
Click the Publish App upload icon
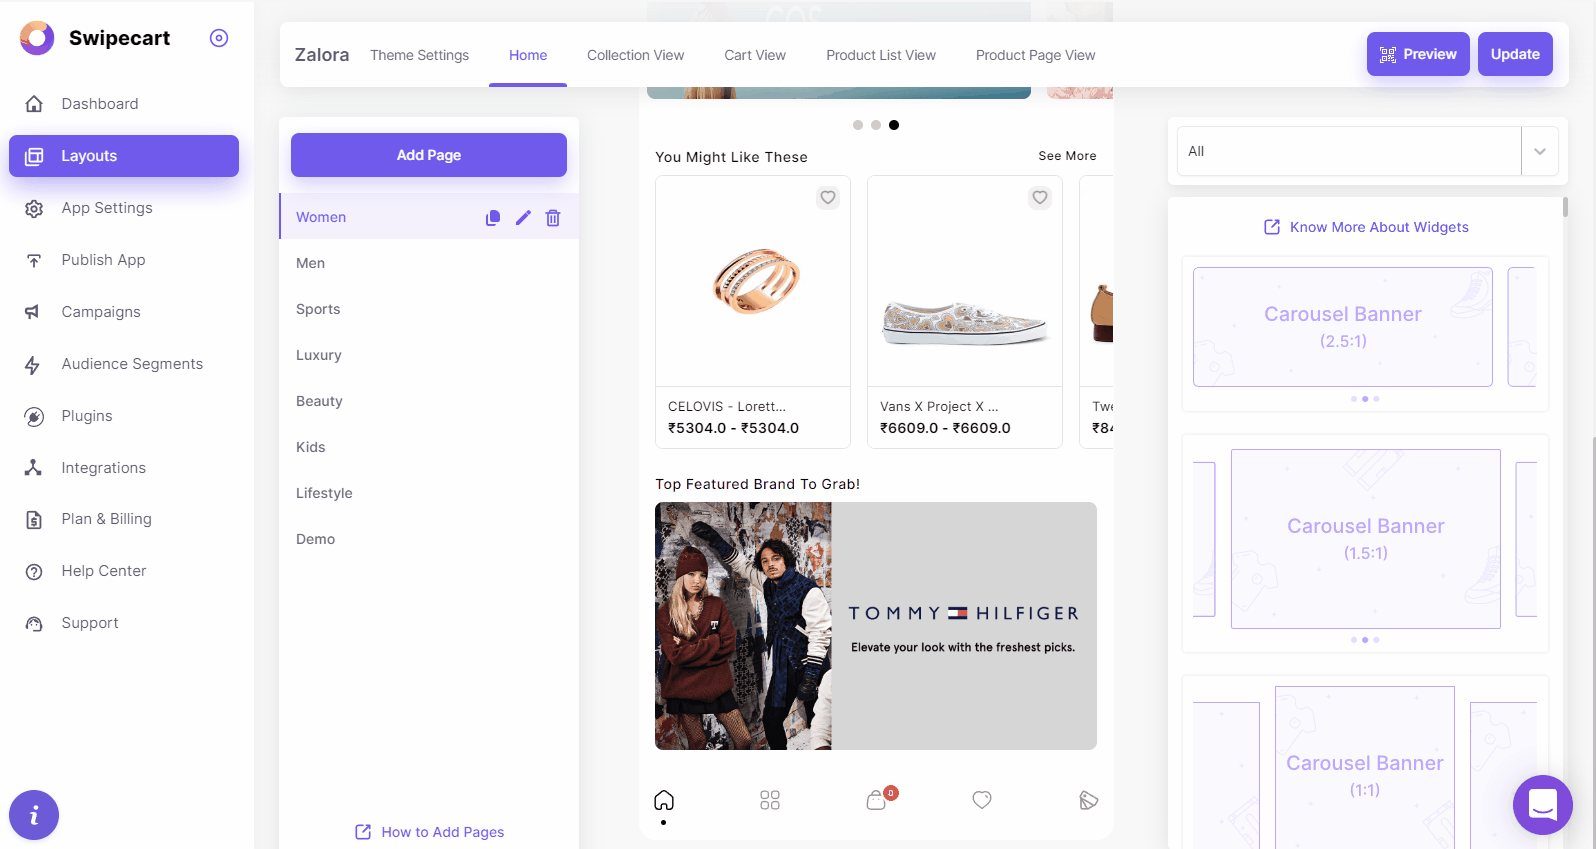click(34, 260)
